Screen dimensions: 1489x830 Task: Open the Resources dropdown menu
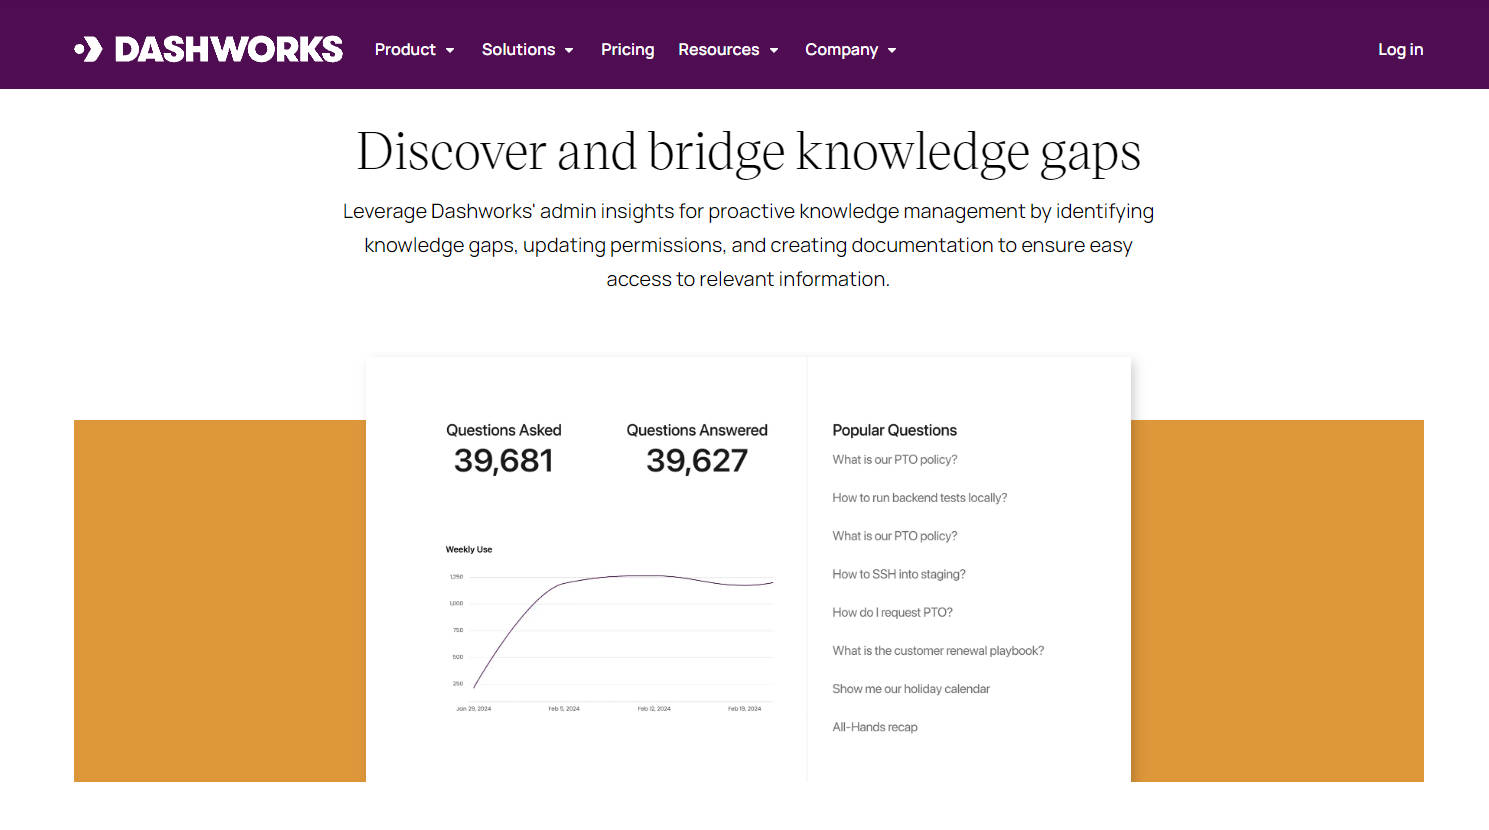point(728,49)
